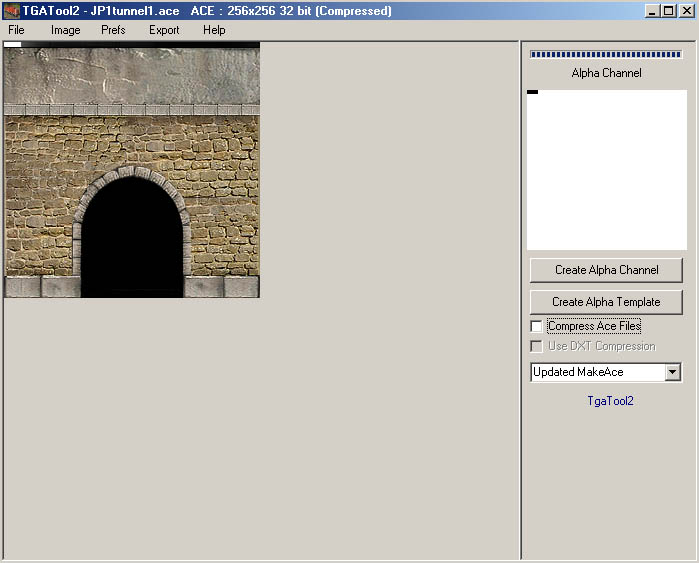Screen dimensions: 699x563
Task: Minimize the TGATool2 window
Action: click(x=652, y=11)
